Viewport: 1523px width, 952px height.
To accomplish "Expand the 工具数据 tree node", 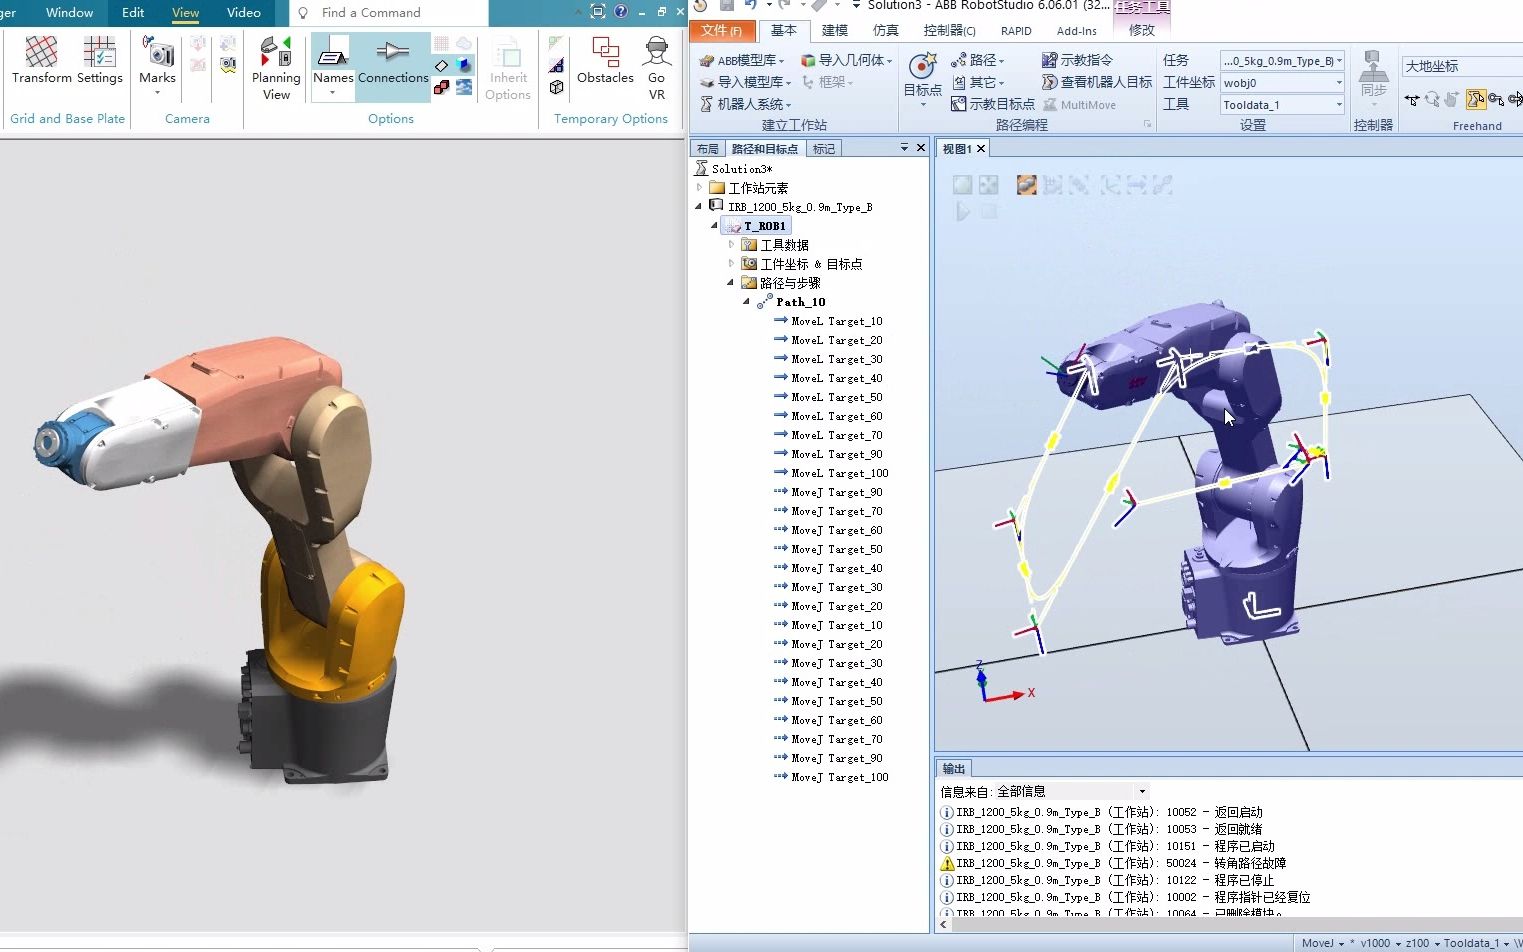I will [731, 245].
